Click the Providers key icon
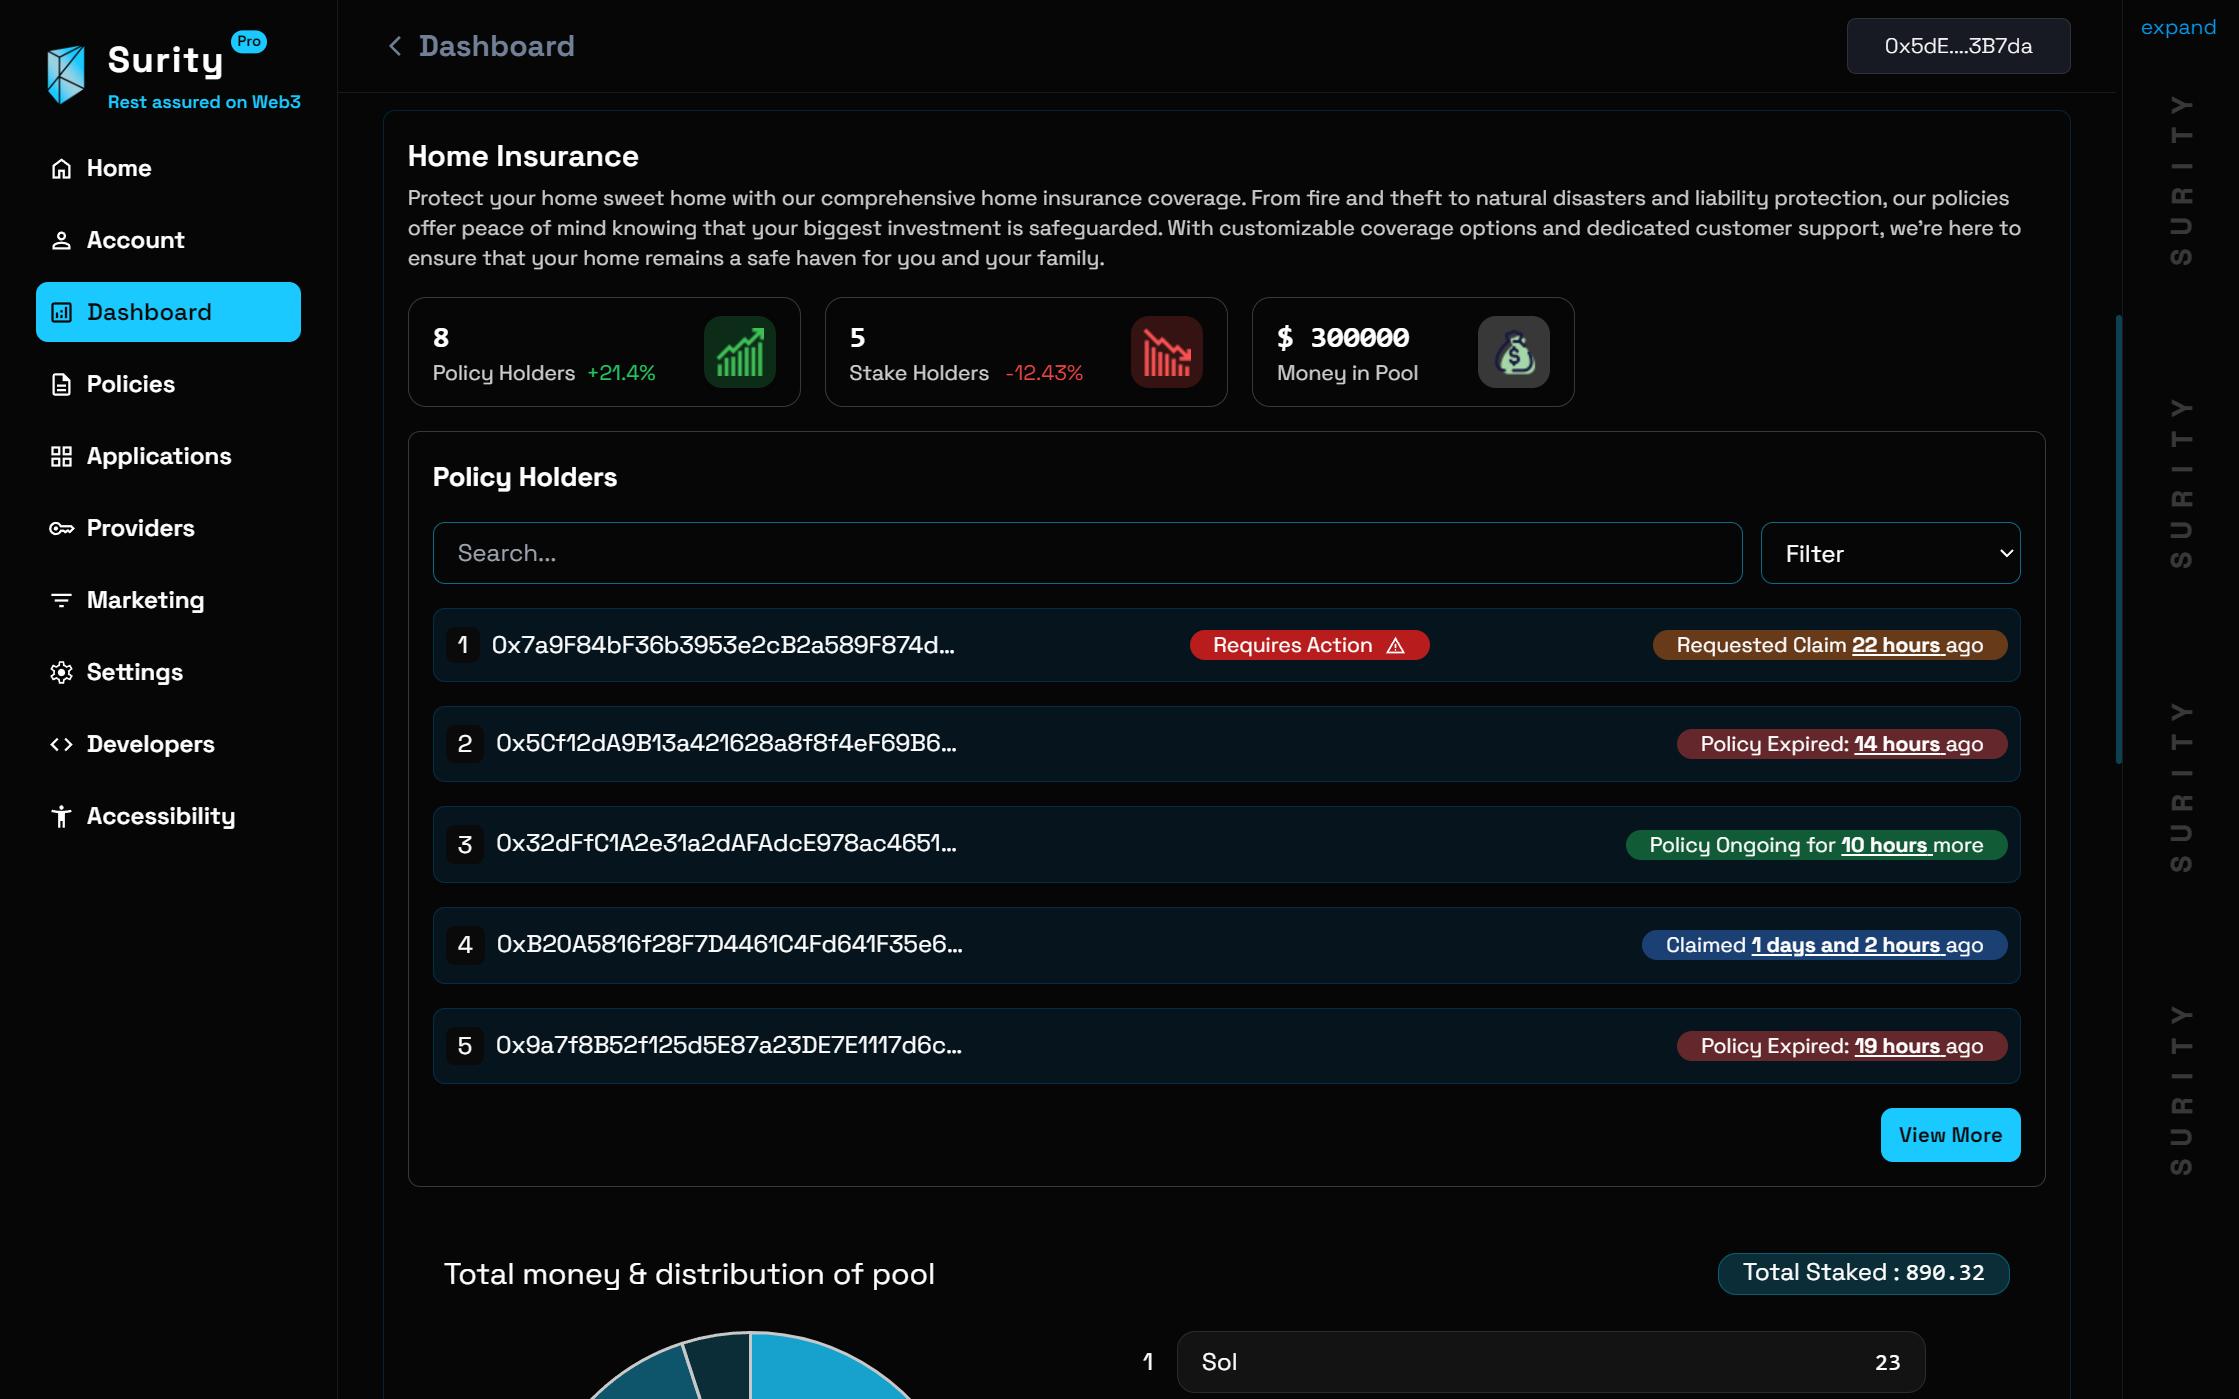The height and width of the screenshot is (1399, 2239). coord(61,528)
